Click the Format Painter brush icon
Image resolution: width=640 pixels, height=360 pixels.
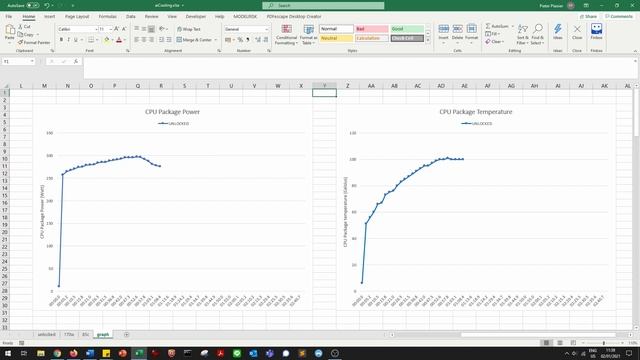coord(20,42)
